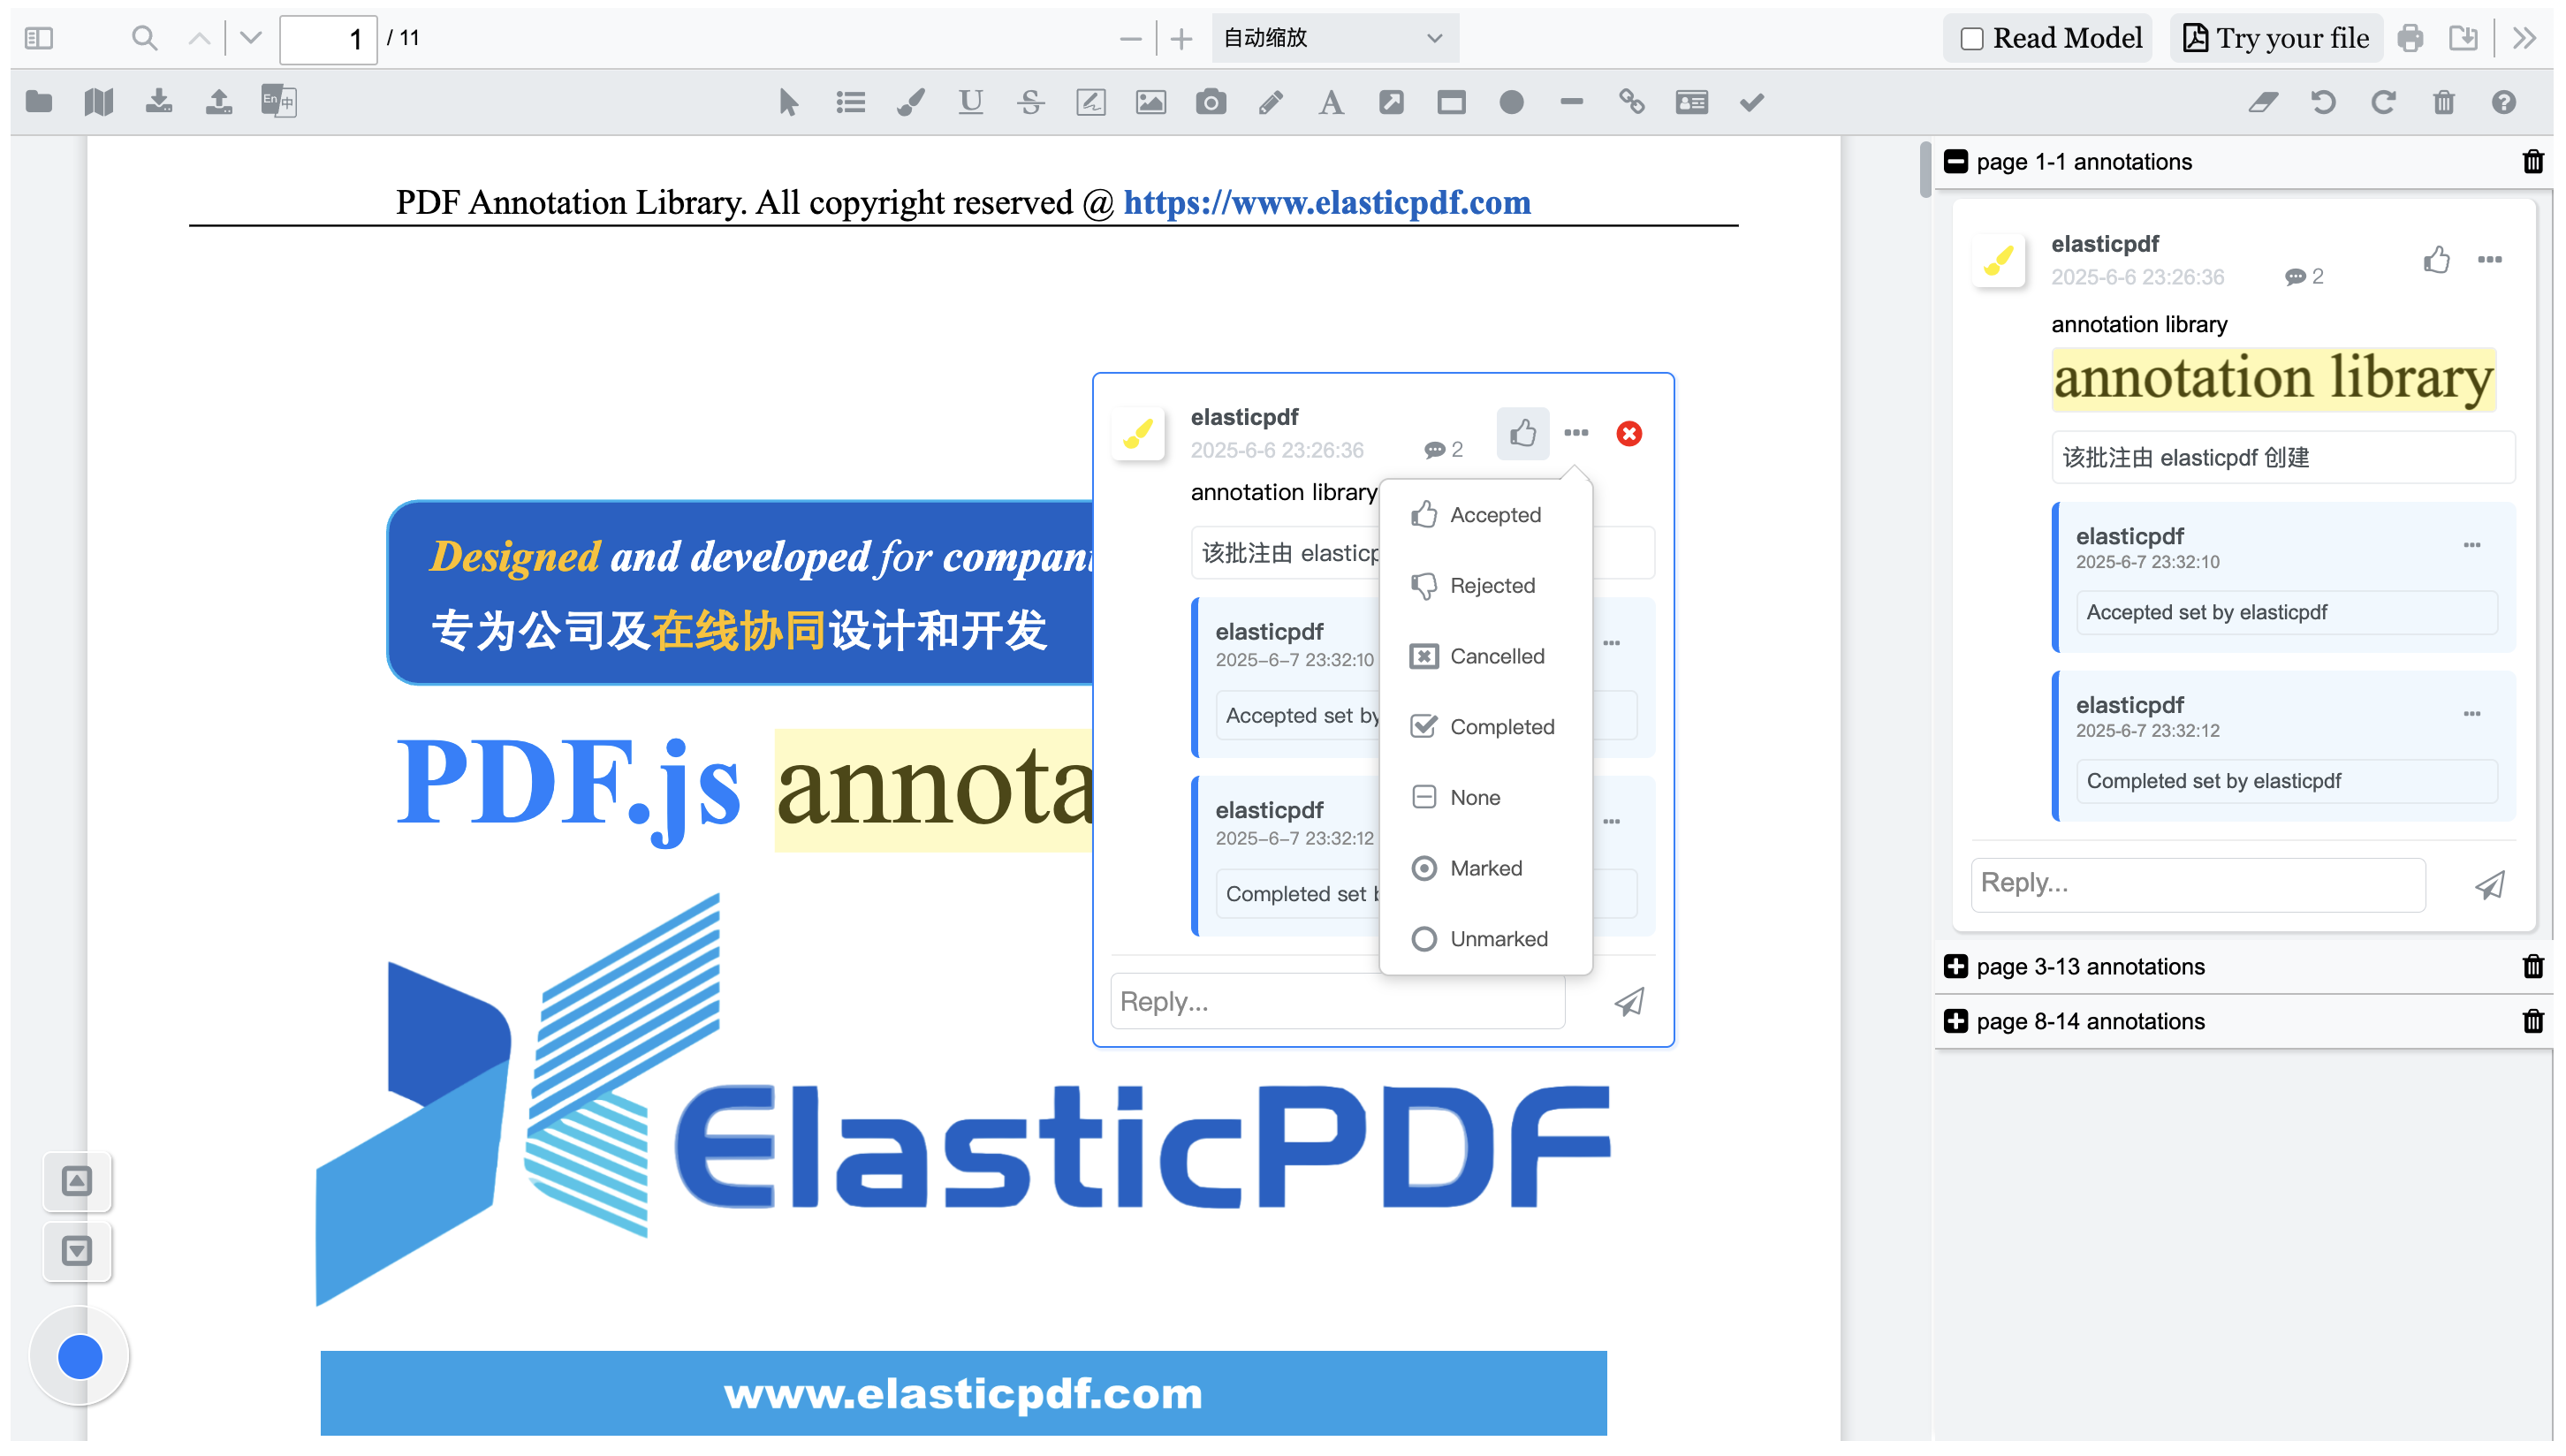This screenshot has height=1456, width=2566.
Task: Select the Text annotation tool
Action: (1330, 101)
